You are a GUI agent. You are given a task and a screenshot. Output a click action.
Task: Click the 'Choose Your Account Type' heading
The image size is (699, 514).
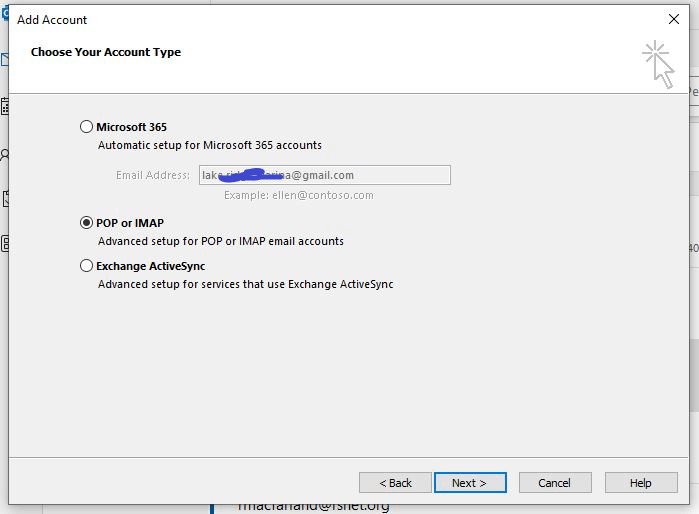[106, 52]
